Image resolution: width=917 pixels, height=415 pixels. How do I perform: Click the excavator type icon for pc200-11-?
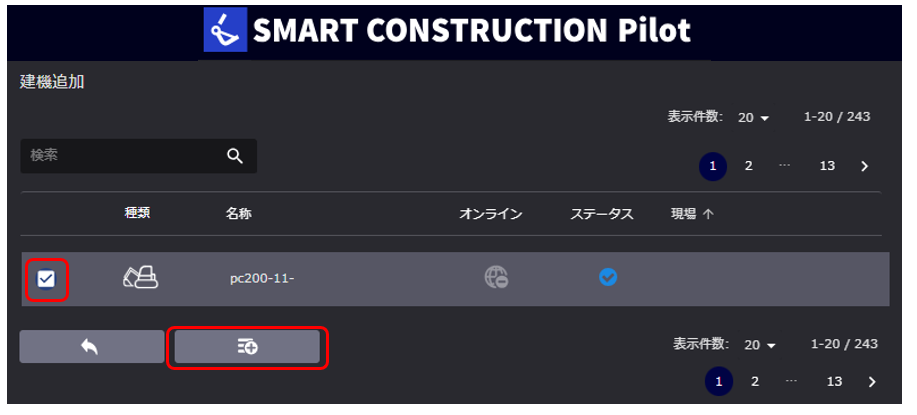(x=141, y=277)
